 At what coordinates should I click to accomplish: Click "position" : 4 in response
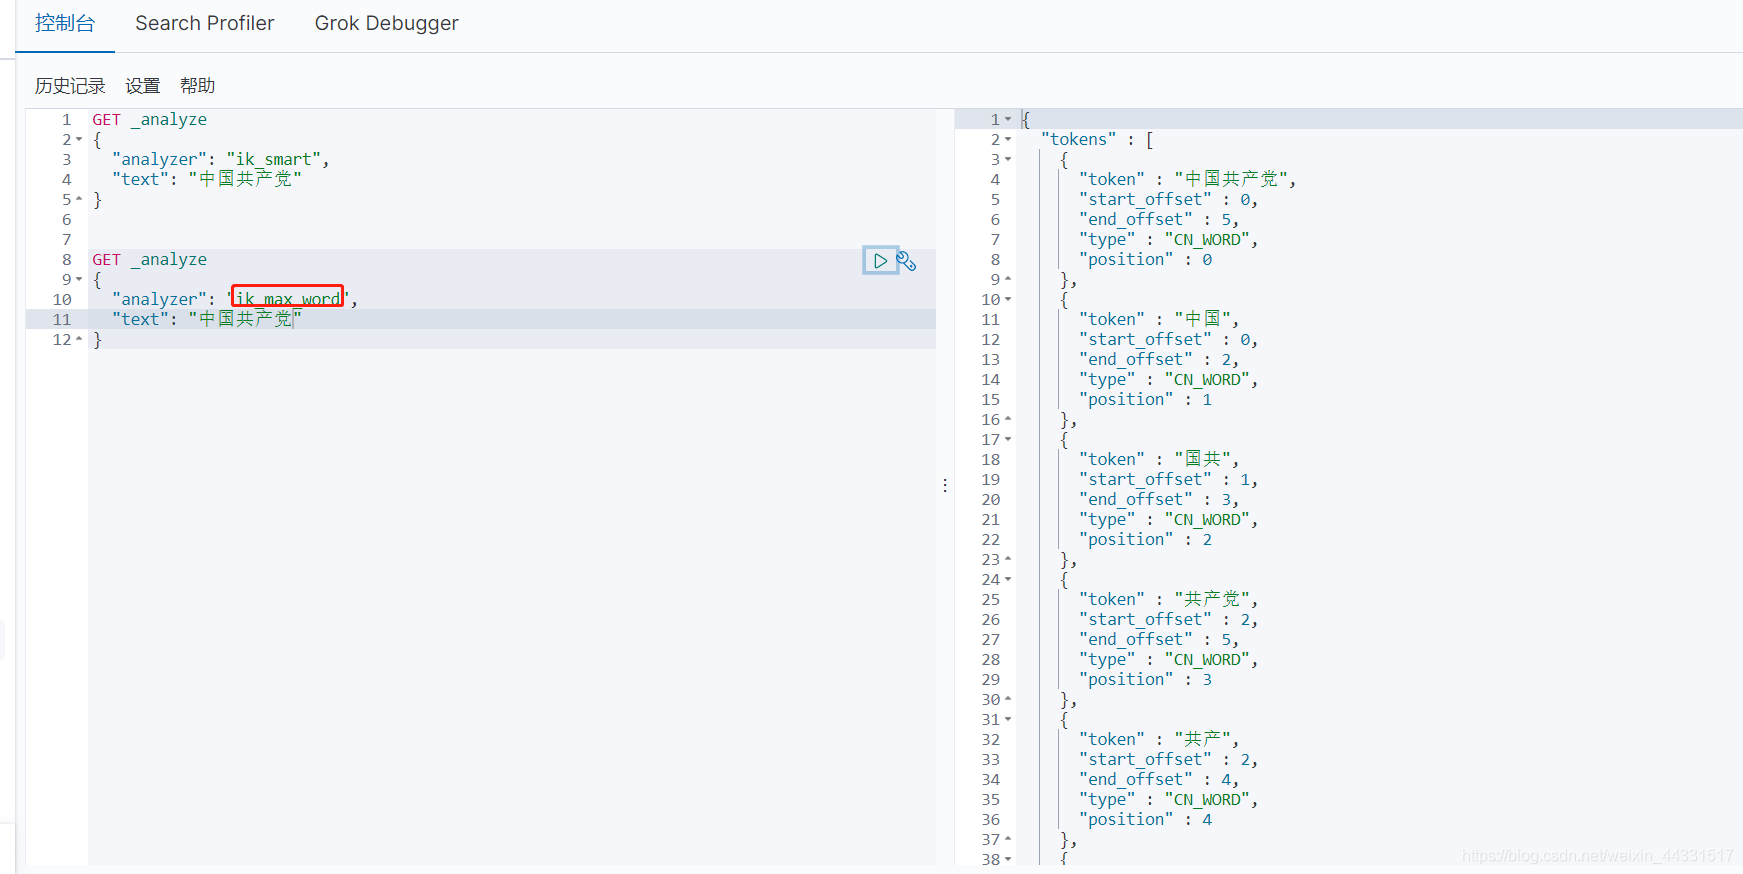click(x=1145, y=819)
